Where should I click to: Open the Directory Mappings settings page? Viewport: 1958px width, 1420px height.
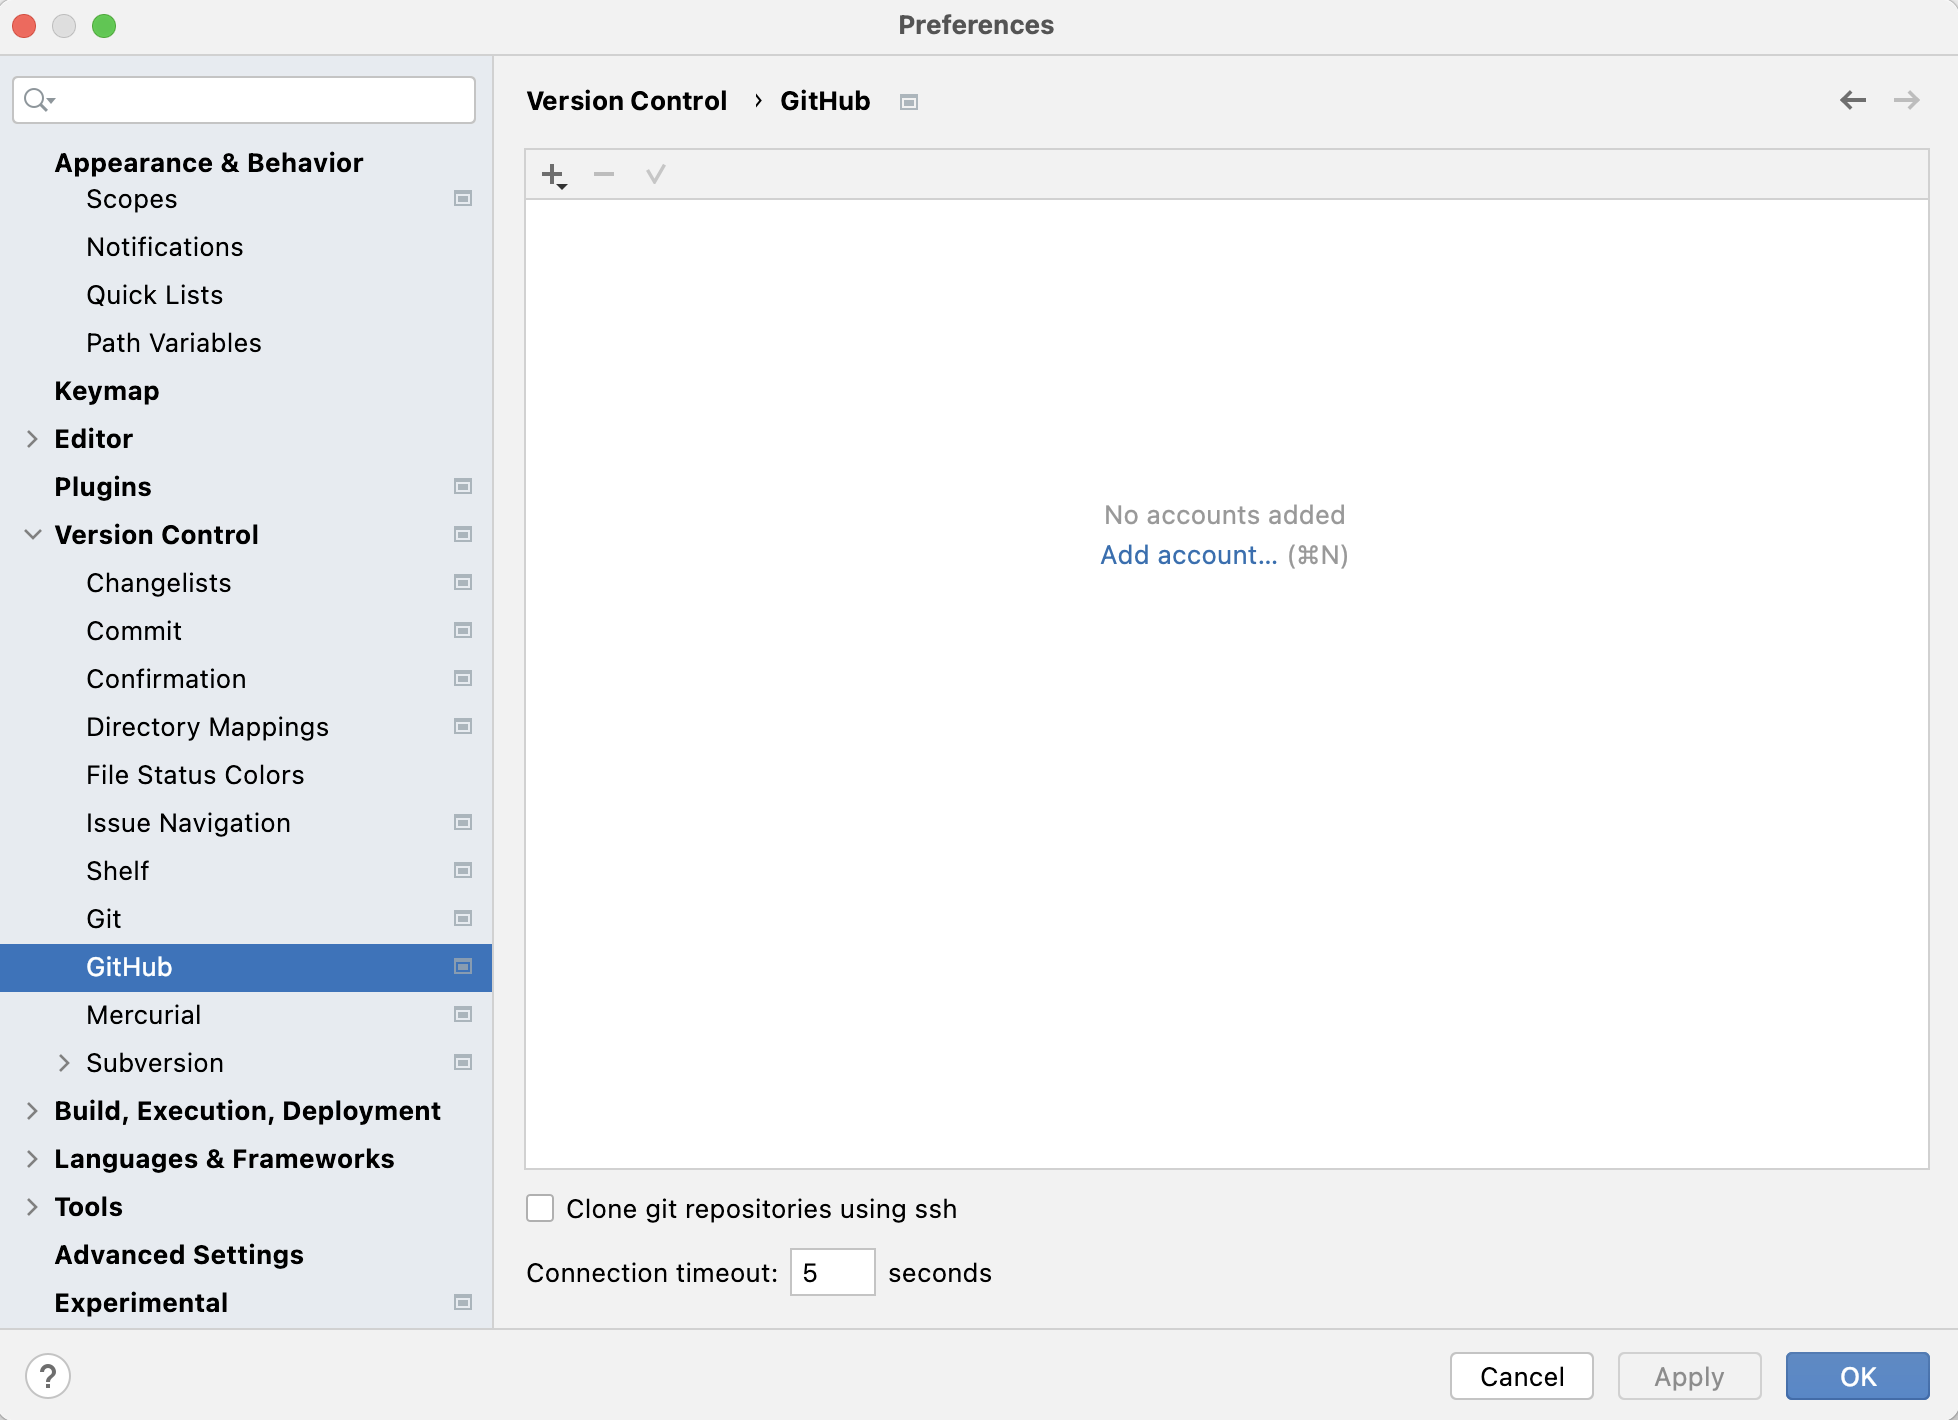click(207, 727)
